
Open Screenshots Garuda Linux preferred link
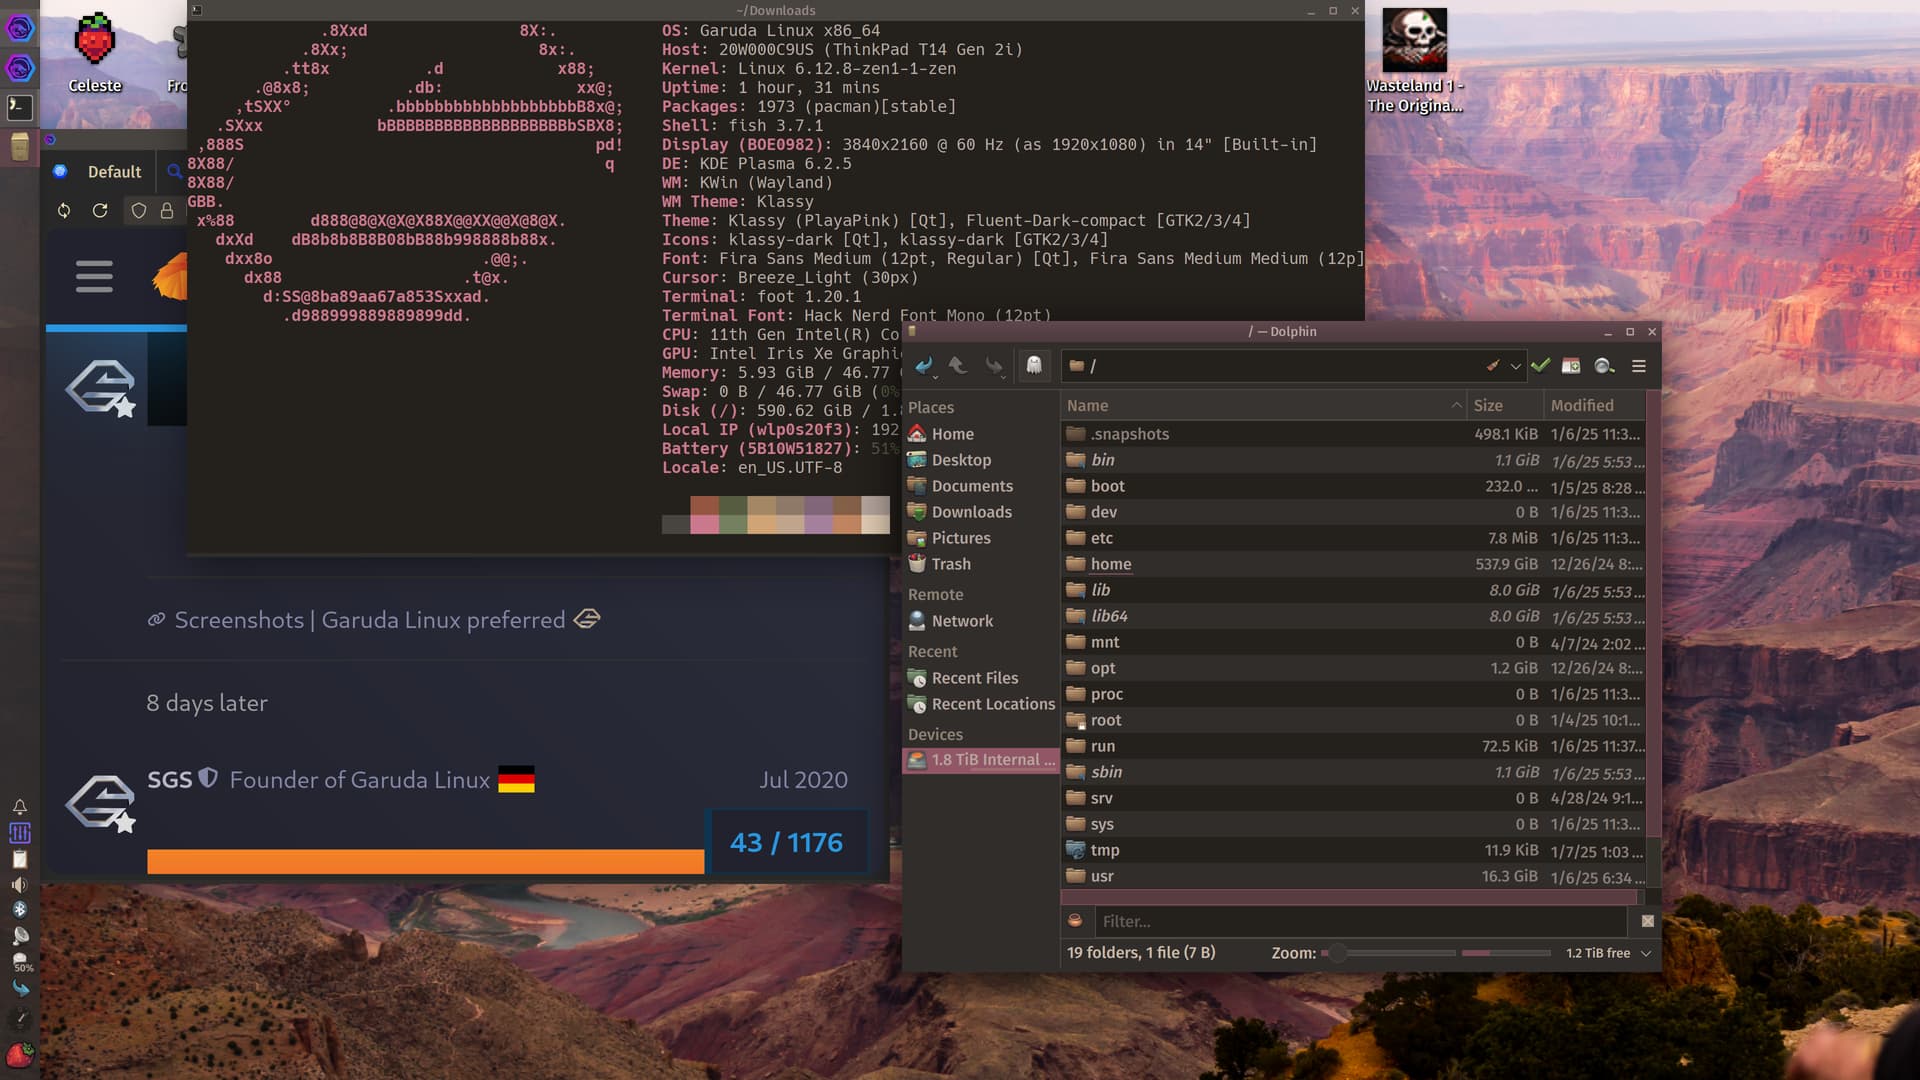click(370, 620)
